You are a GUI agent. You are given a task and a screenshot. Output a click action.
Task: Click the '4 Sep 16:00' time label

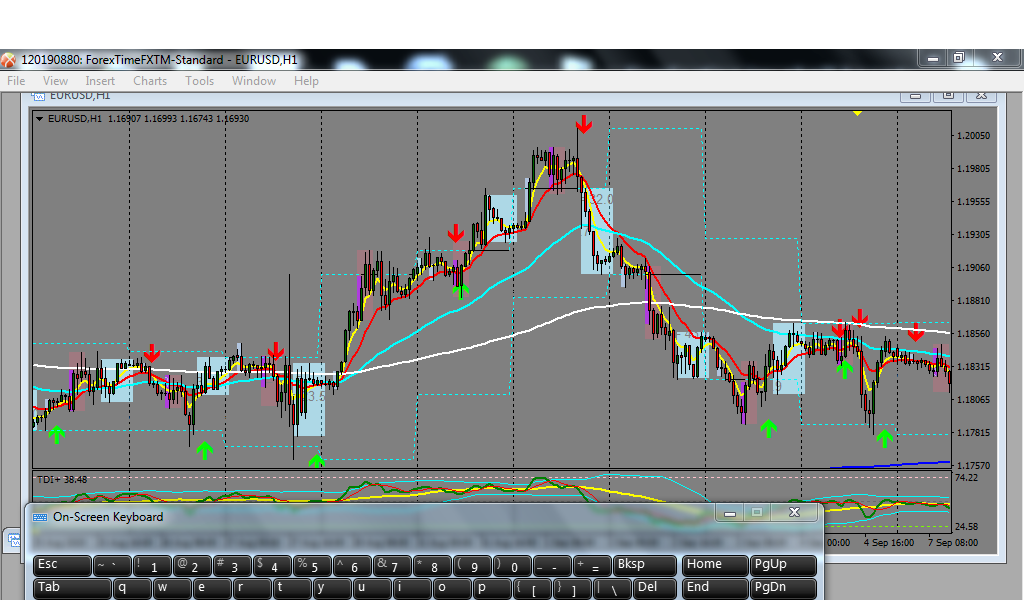click(889, 543)
